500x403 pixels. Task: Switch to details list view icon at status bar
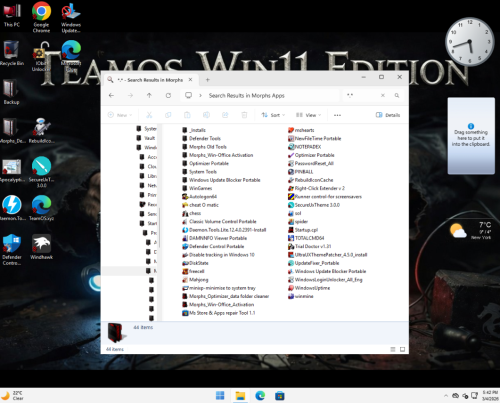393,349
